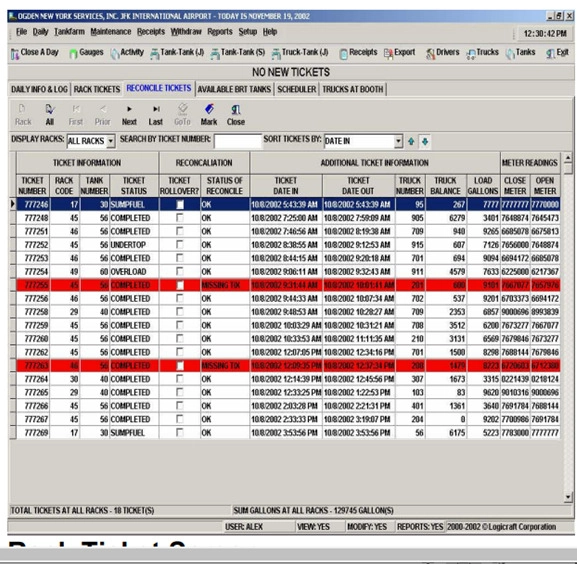The width and height of the screenshot is (577, 564).
Task: Open the Close A Day toolbar icon
Action: tap(35, 53)
